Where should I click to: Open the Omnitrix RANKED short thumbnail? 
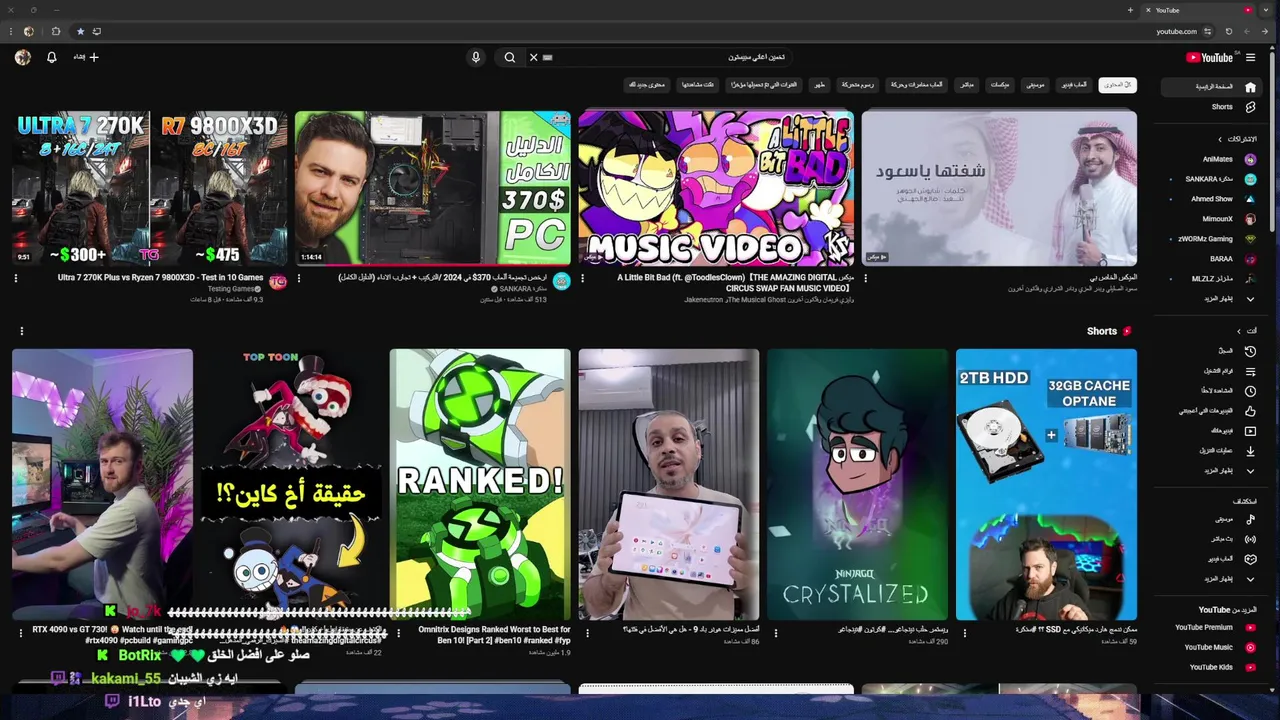click(x=480, y=484)
